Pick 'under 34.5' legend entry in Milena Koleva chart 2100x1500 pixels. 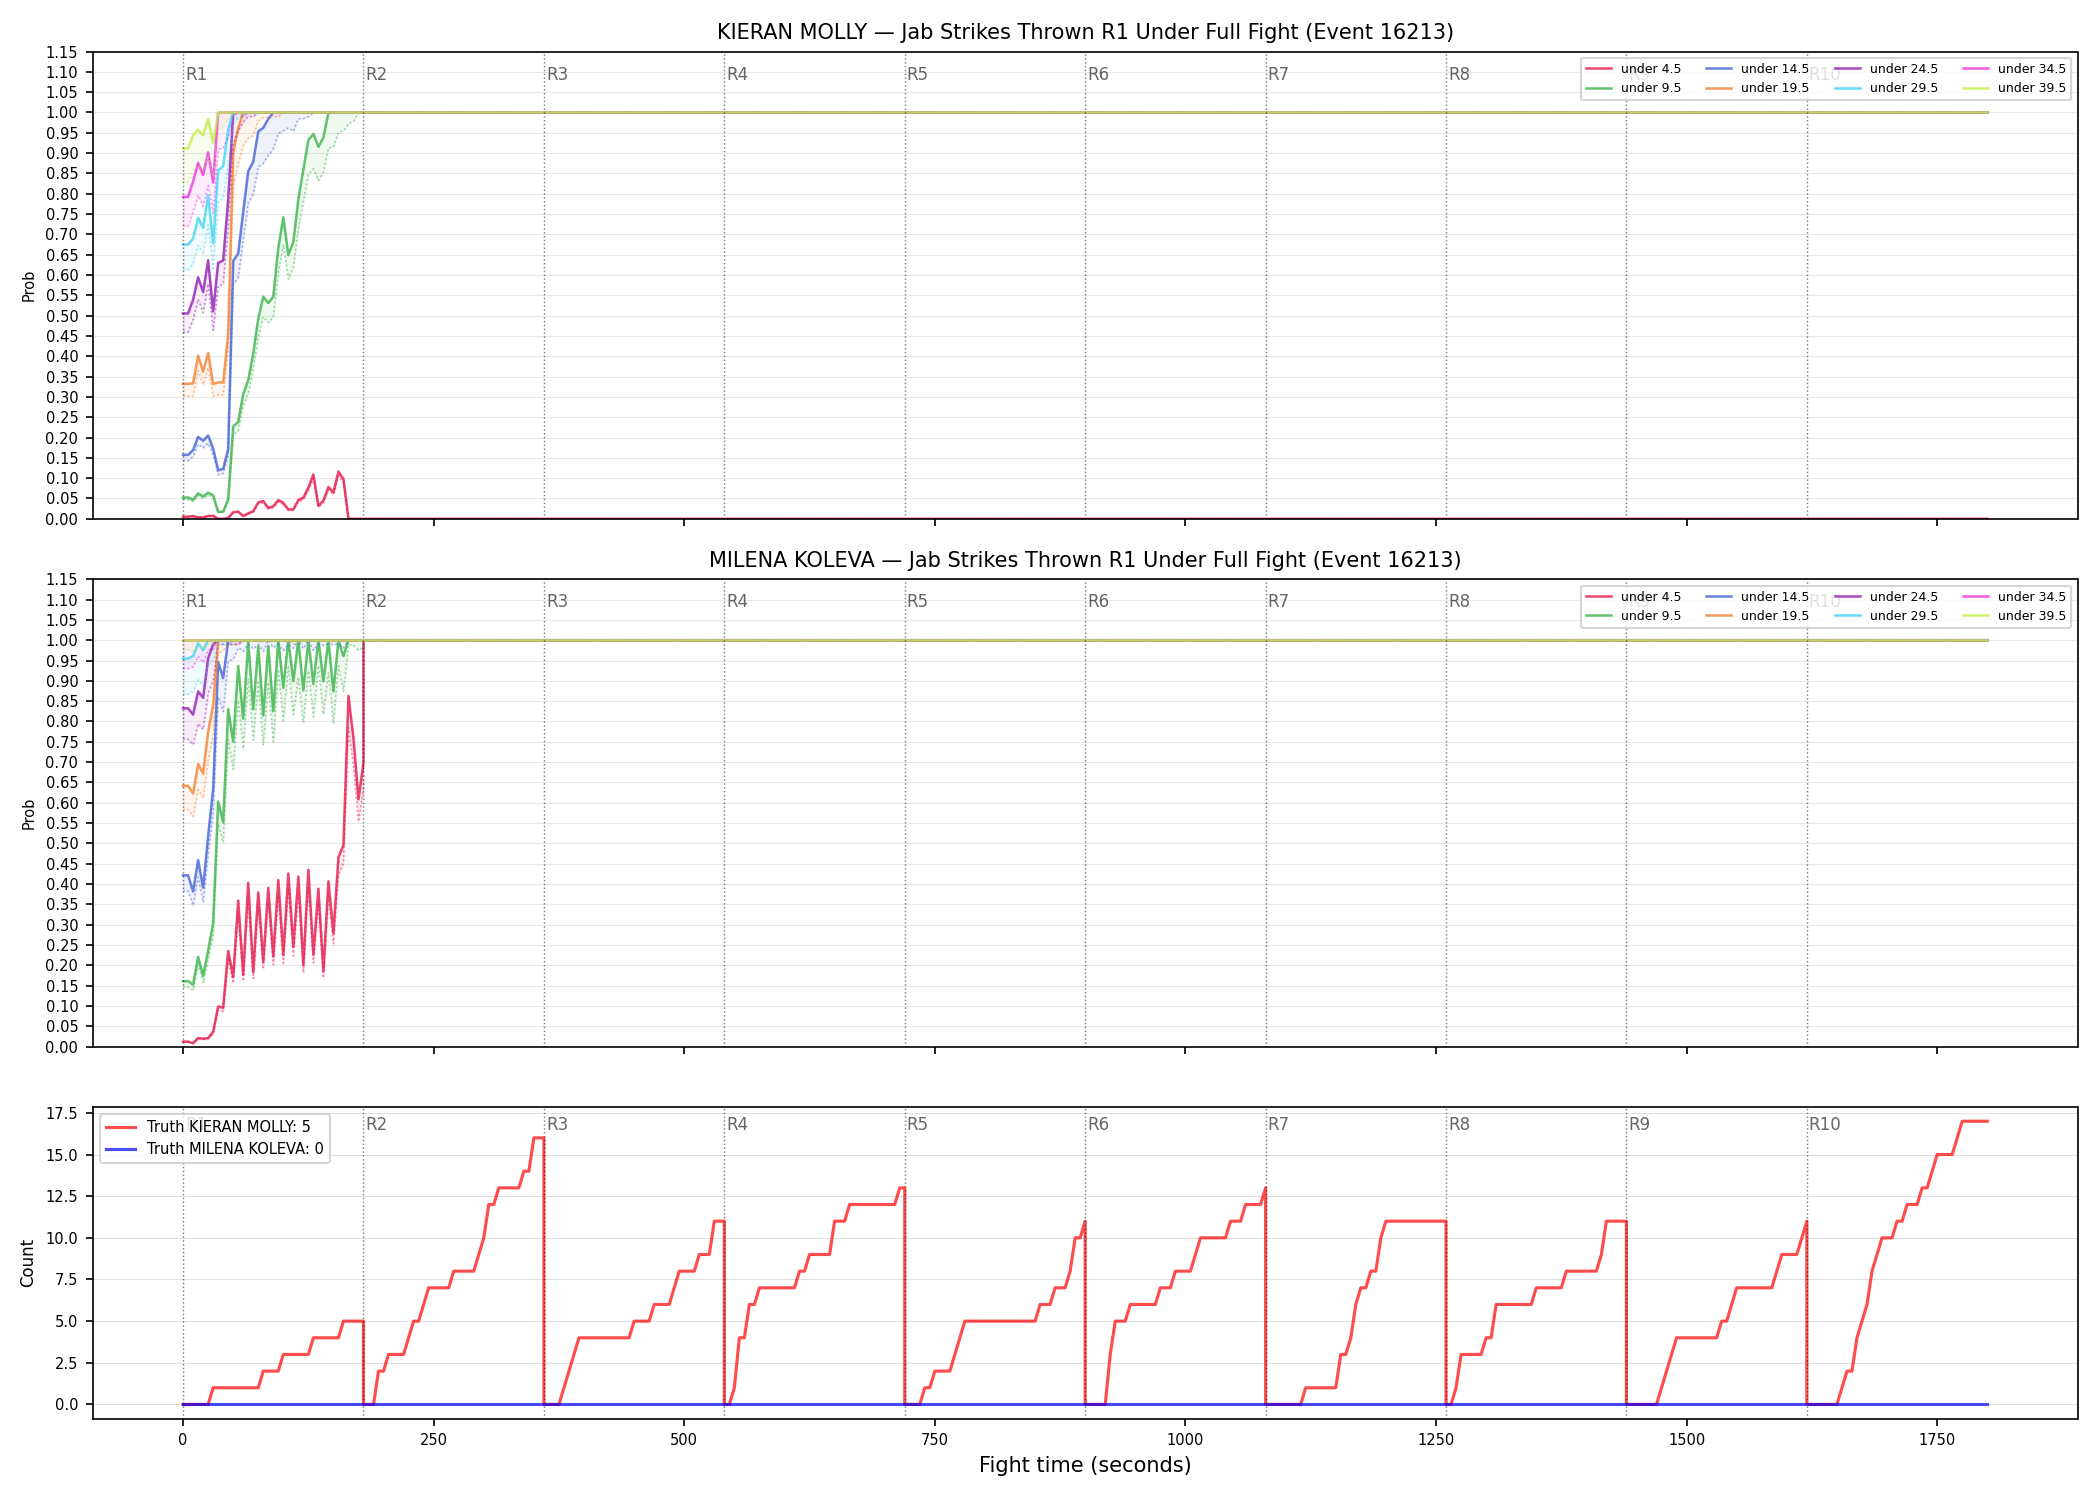2015,597
